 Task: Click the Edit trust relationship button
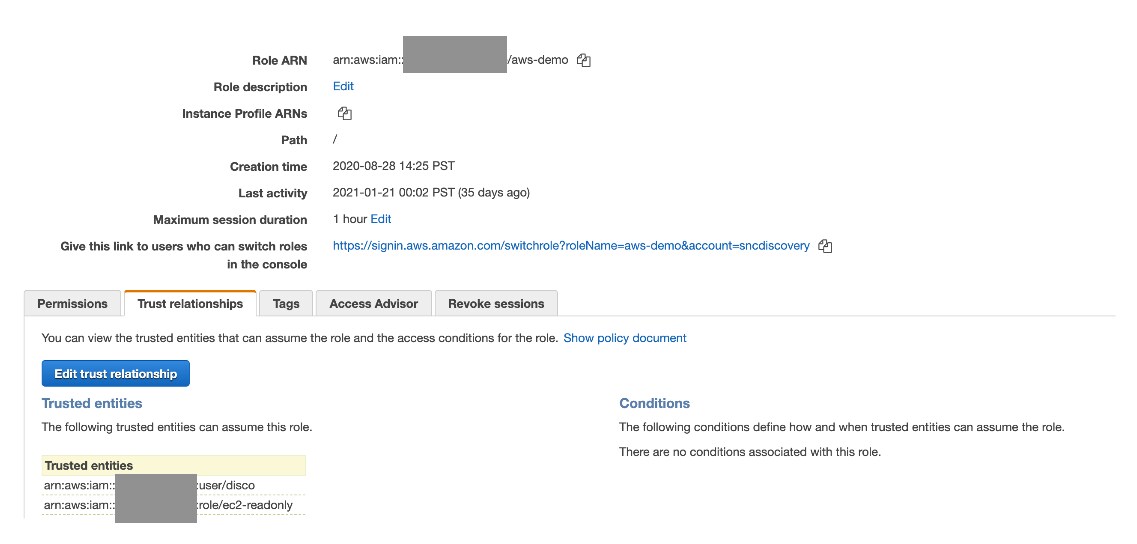tap(116, 374)
